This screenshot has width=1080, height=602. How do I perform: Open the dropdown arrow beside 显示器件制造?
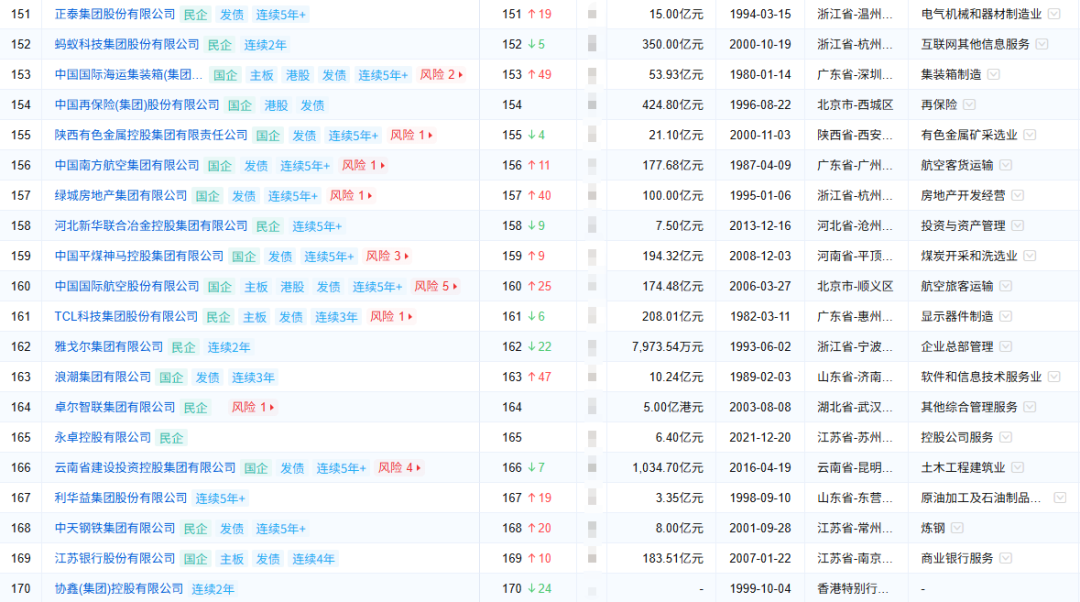(x=1006, y=316)
